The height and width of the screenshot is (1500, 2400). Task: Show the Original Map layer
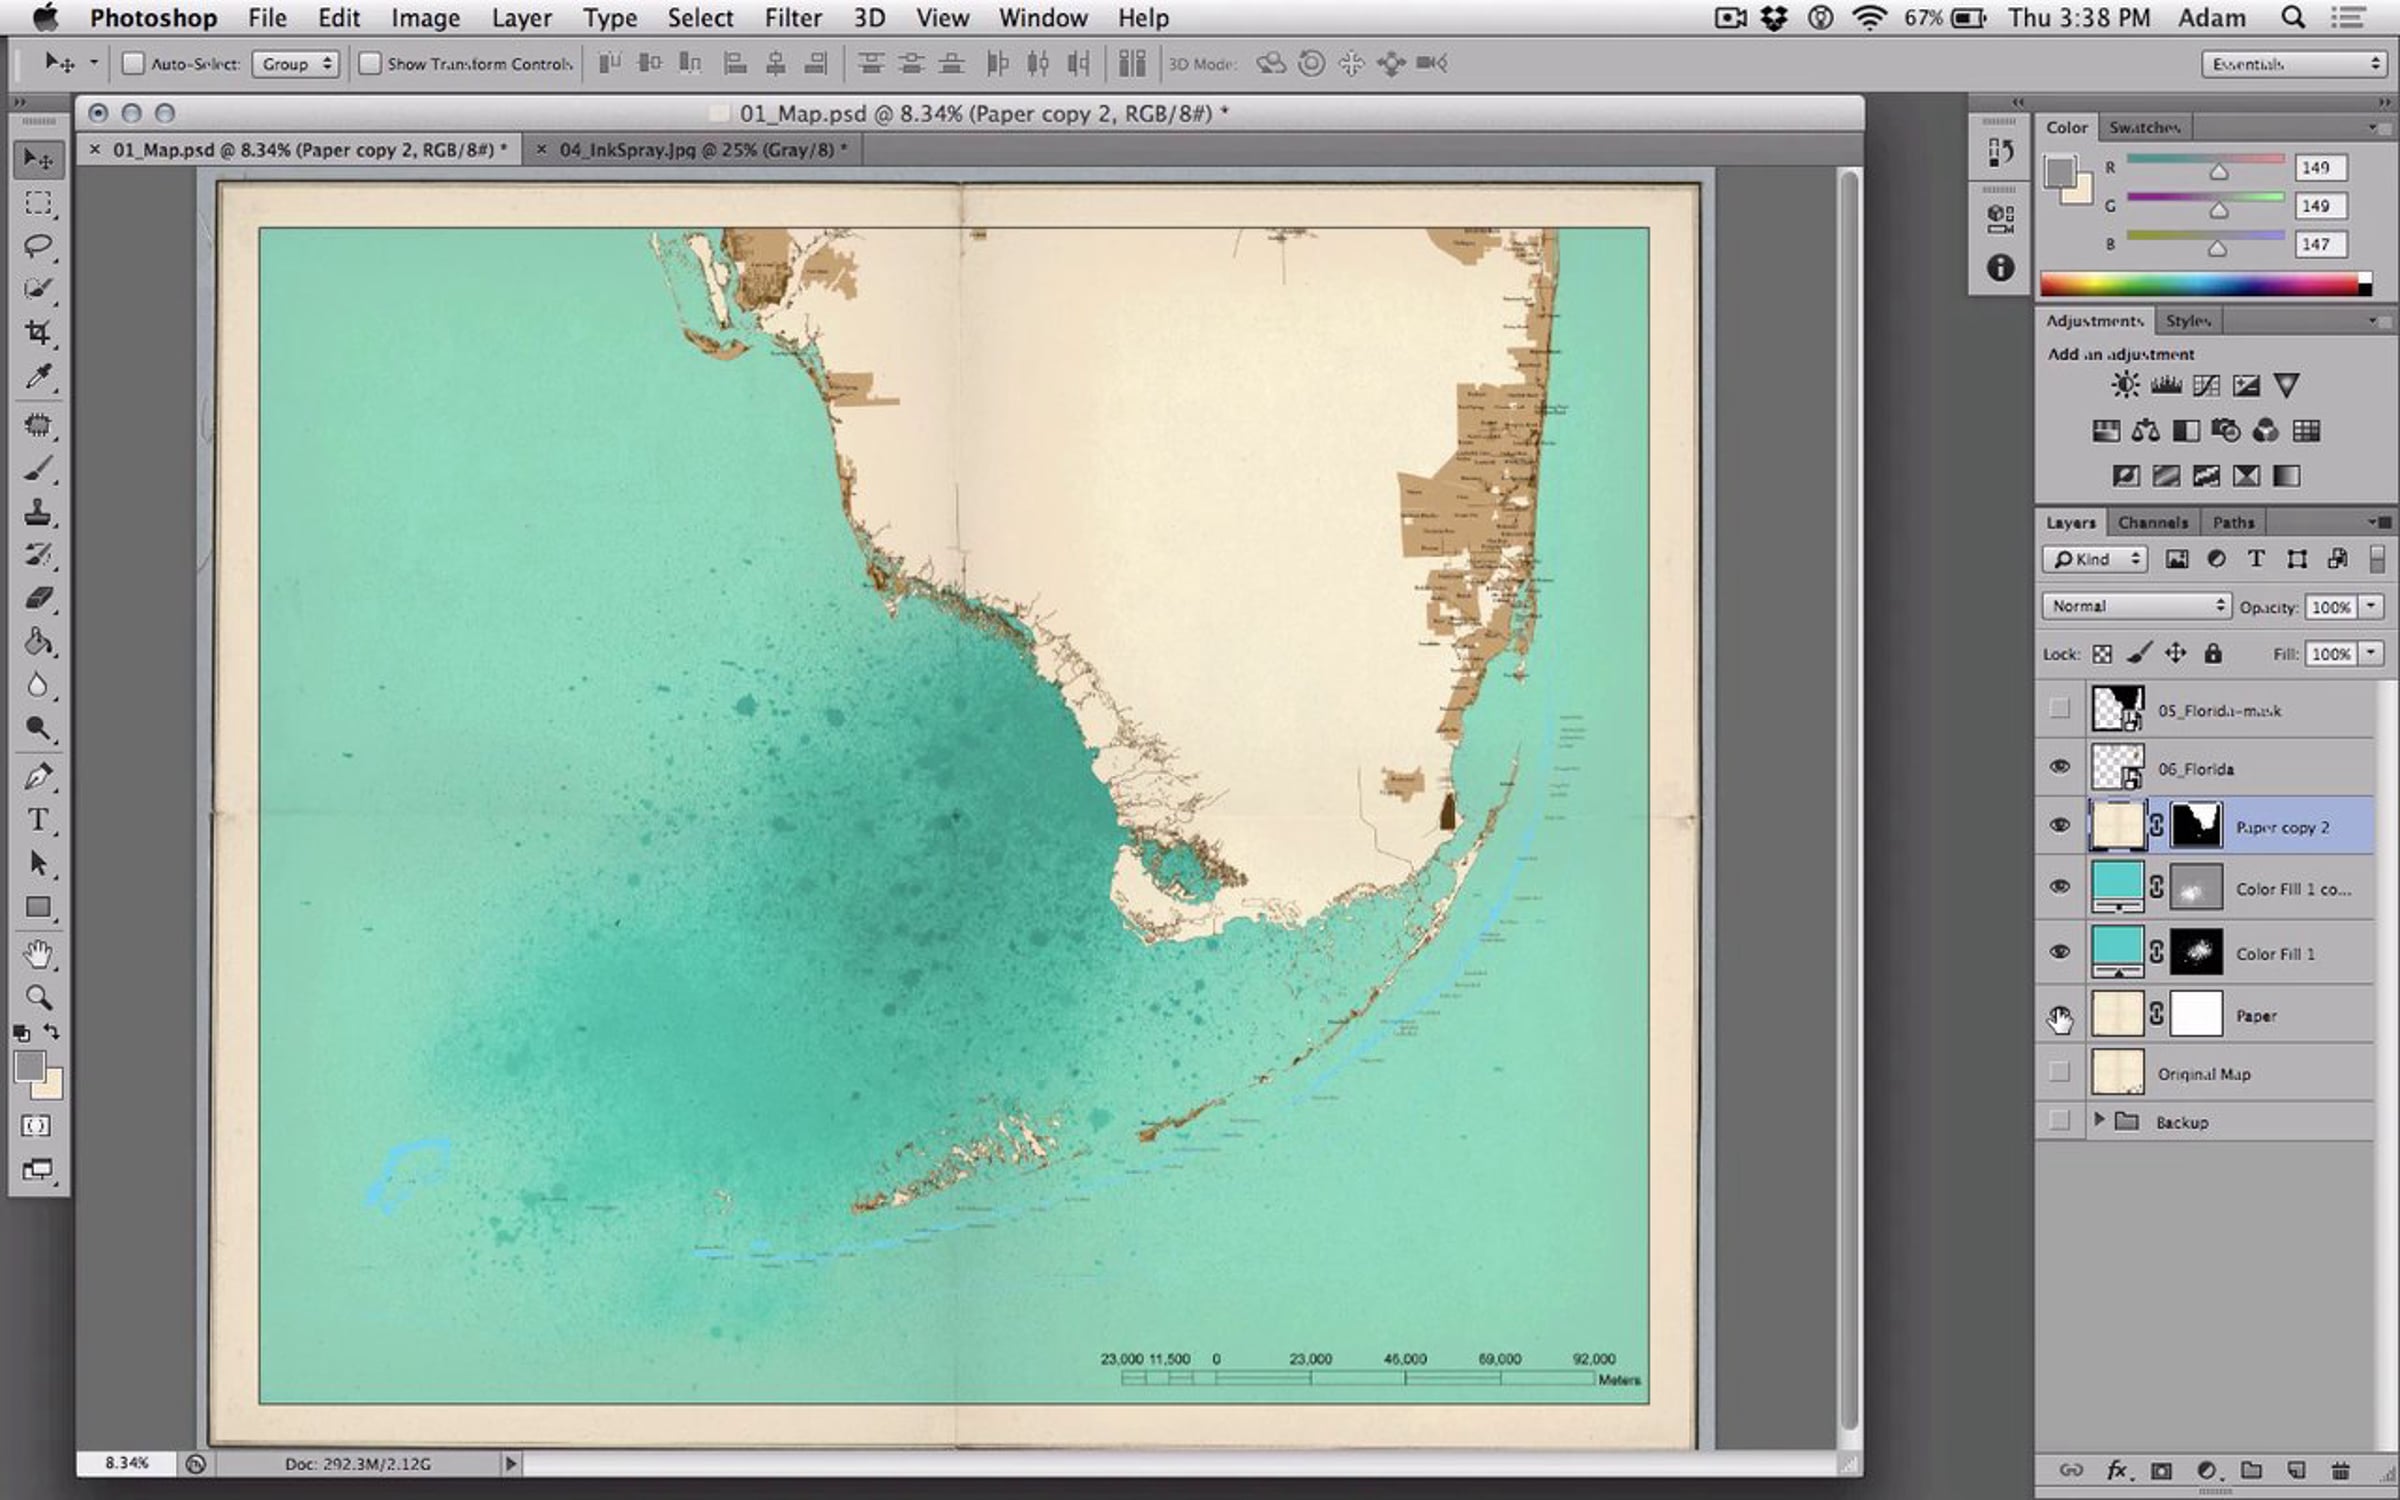pos(2059,1072)
